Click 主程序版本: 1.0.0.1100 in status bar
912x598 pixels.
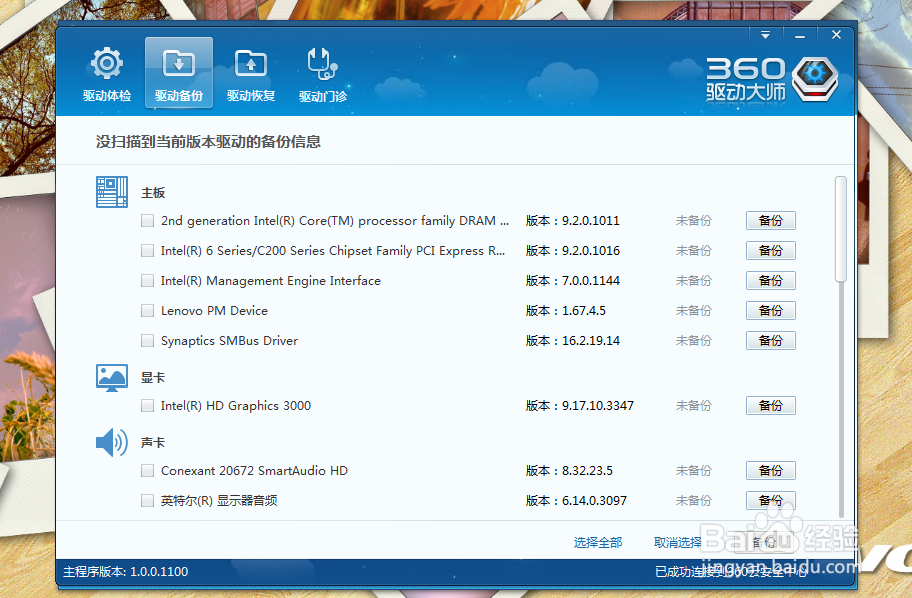coord(126,572)
